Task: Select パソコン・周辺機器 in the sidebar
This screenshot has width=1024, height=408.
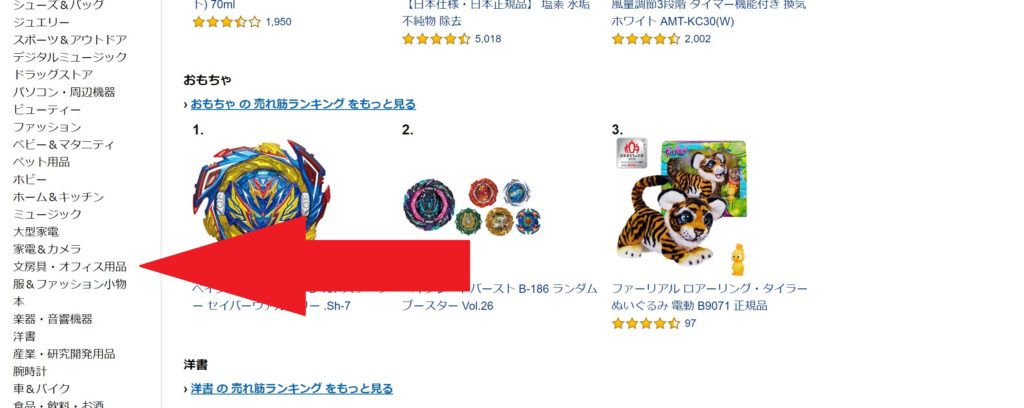Action: (x=64, y=92)
